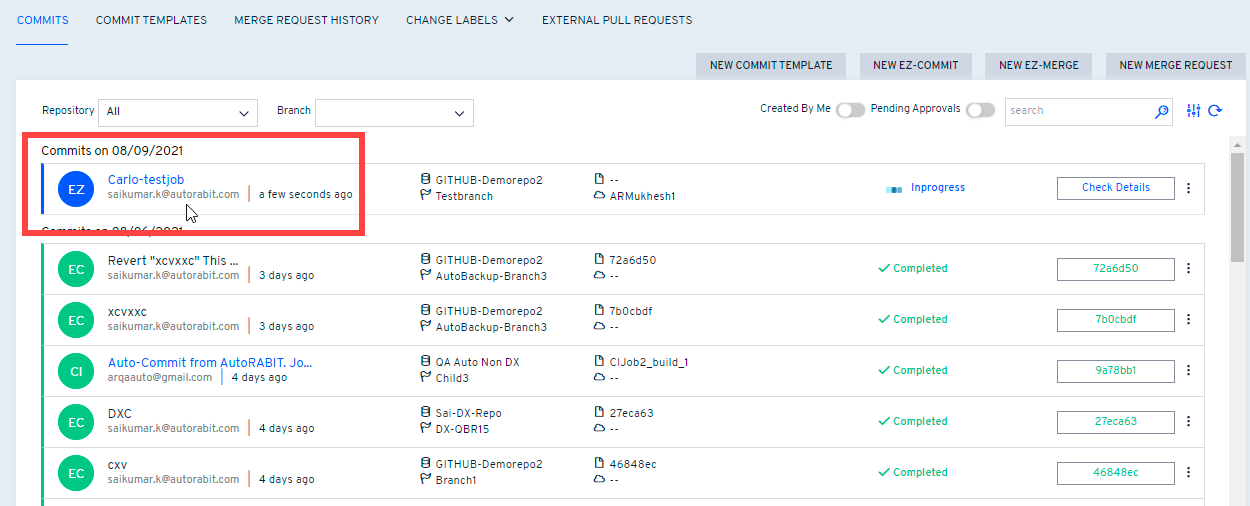Expand the Change Labels menu

[x=460, y=20]
